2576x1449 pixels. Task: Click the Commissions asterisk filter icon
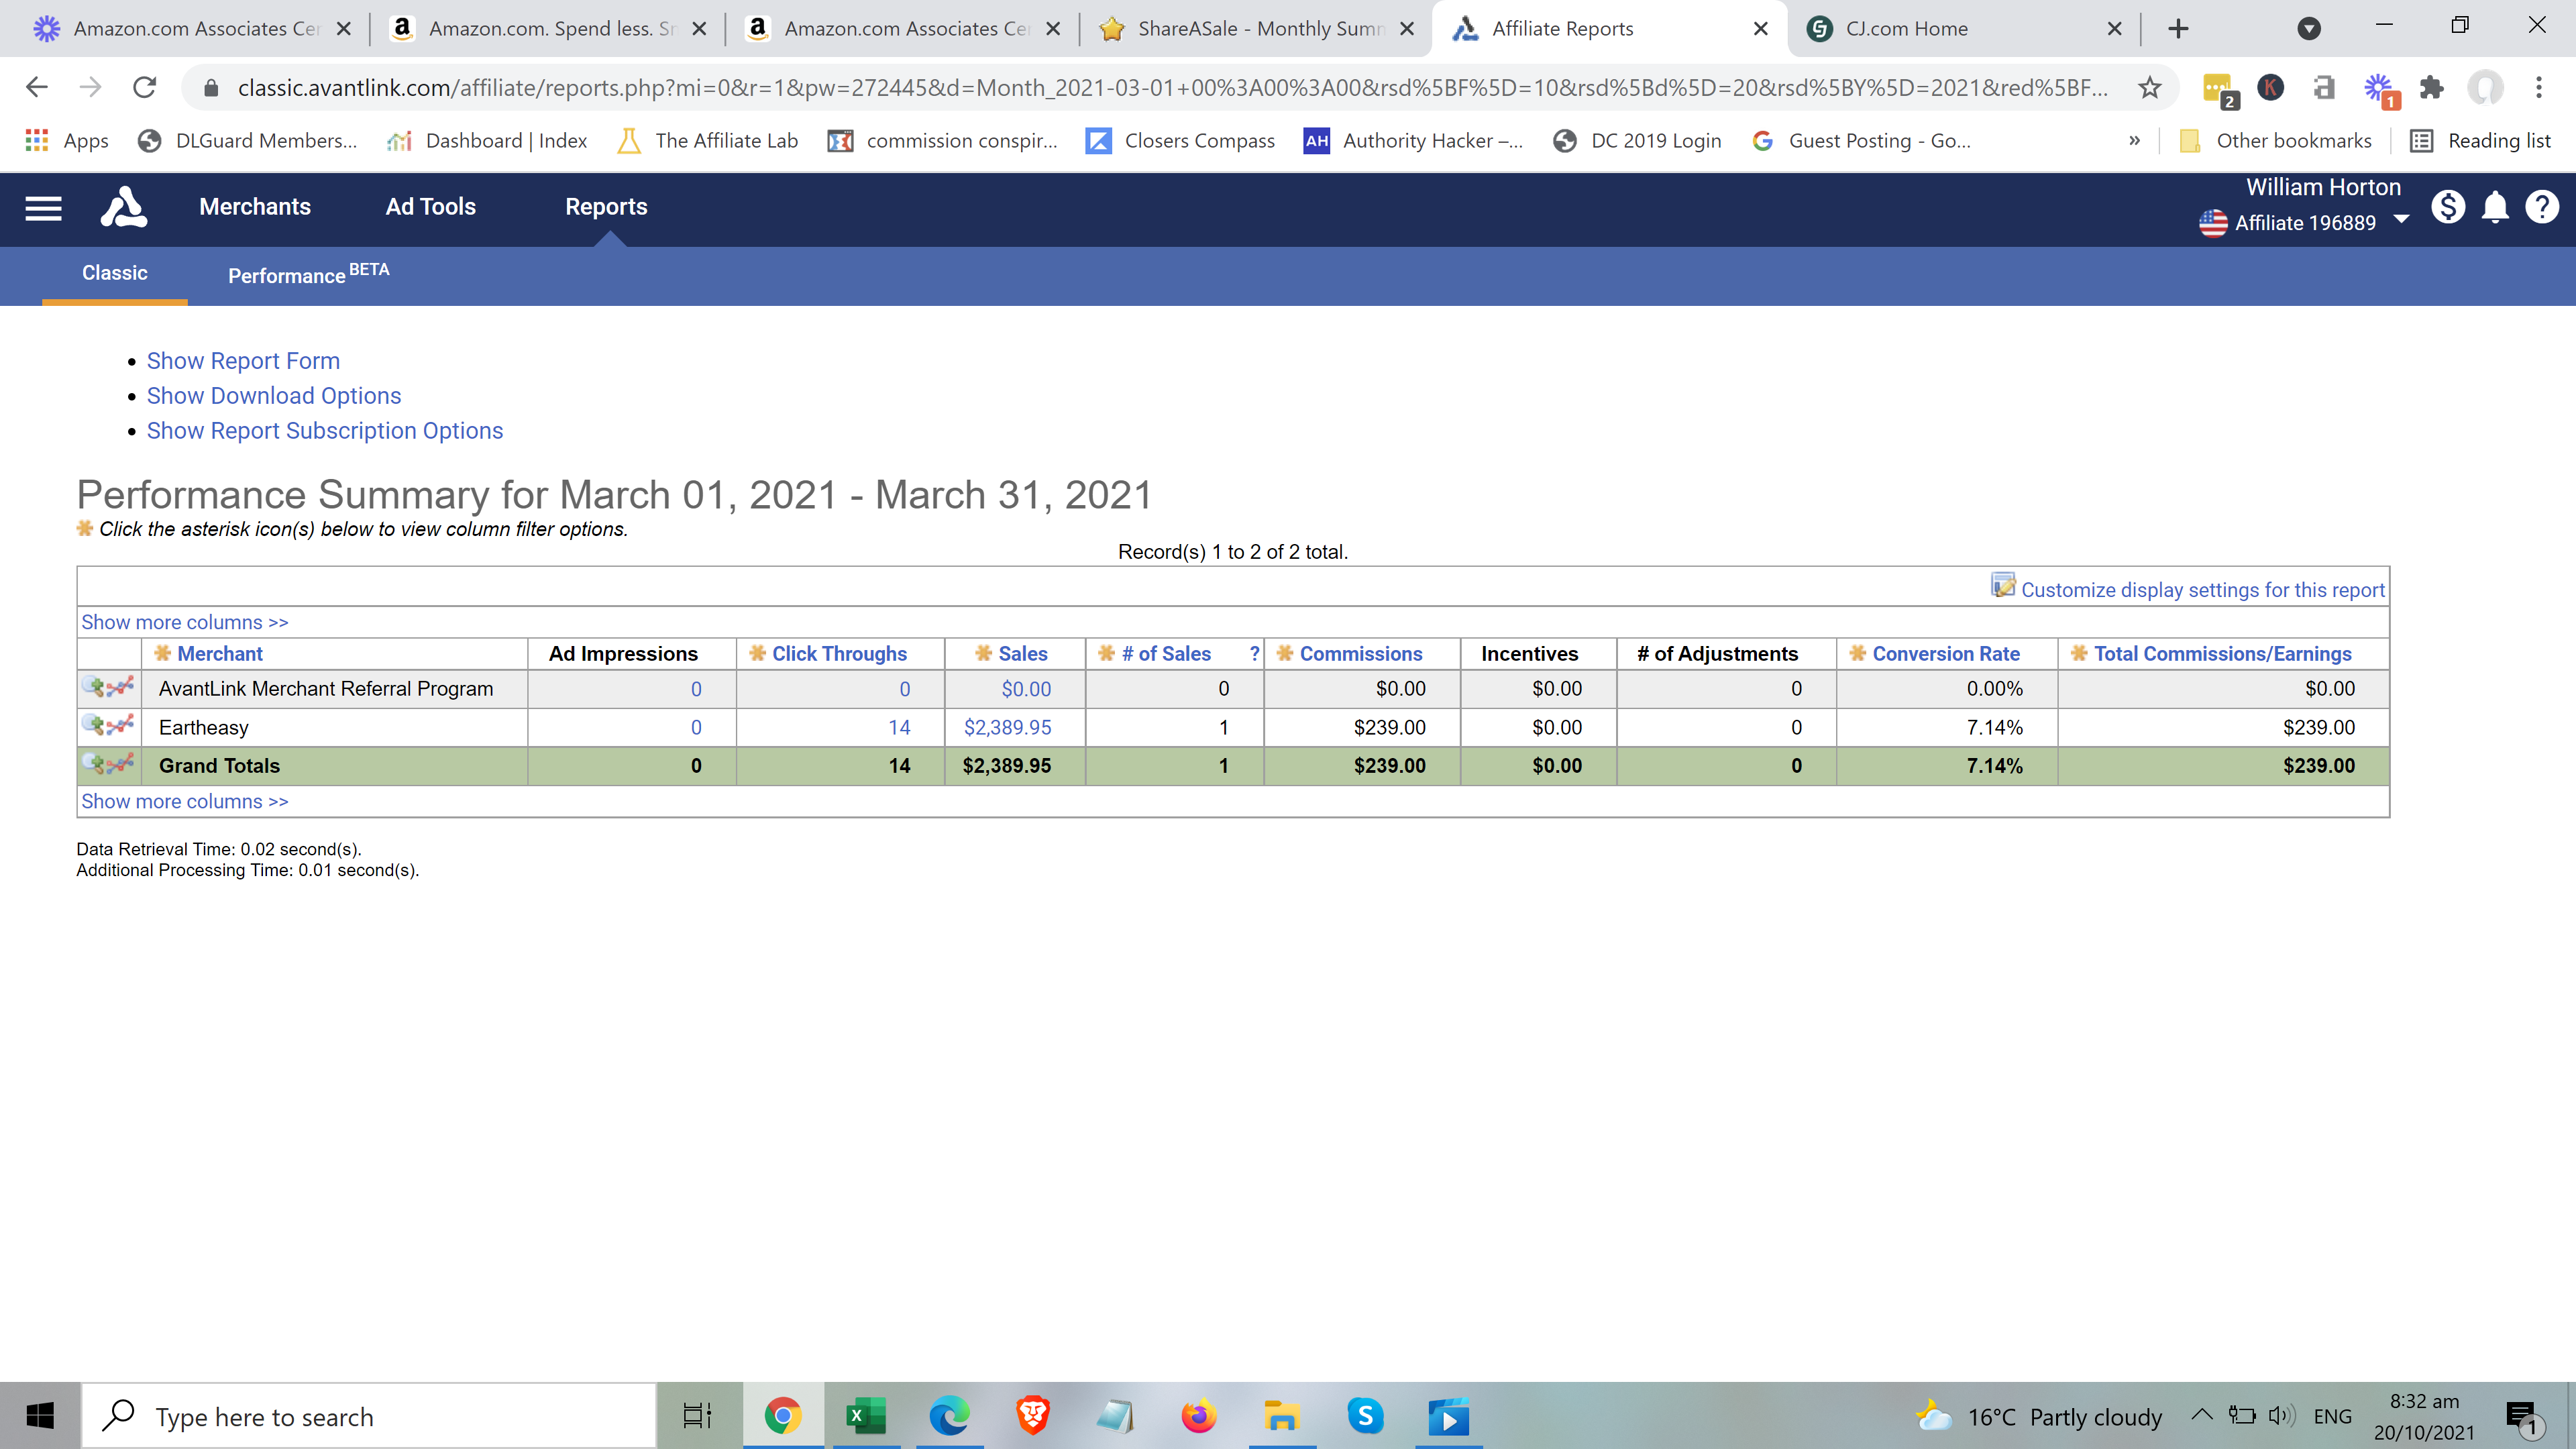(1285, 653)
